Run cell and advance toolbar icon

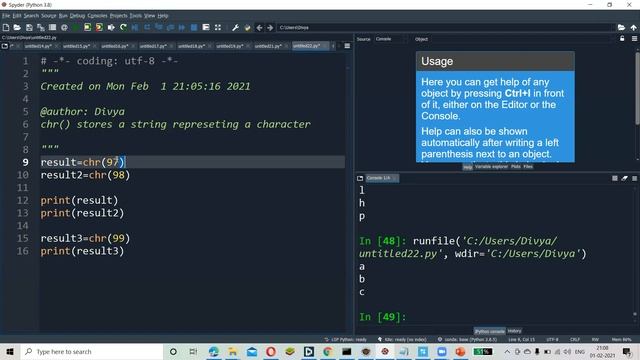pyautogui.click(x=99, y=27)
